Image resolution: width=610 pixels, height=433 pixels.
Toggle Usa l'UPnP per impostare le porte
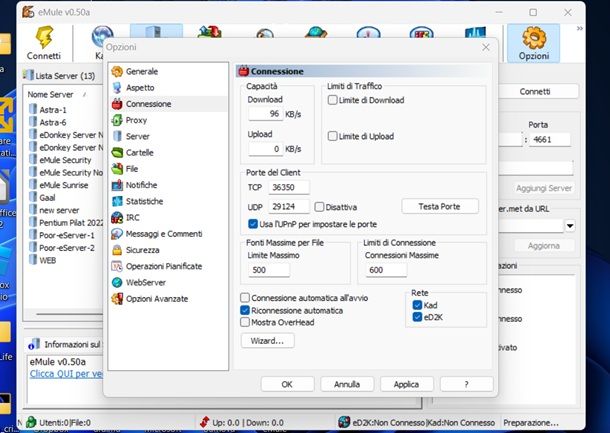pyautogui.click(x=253, y=224)
